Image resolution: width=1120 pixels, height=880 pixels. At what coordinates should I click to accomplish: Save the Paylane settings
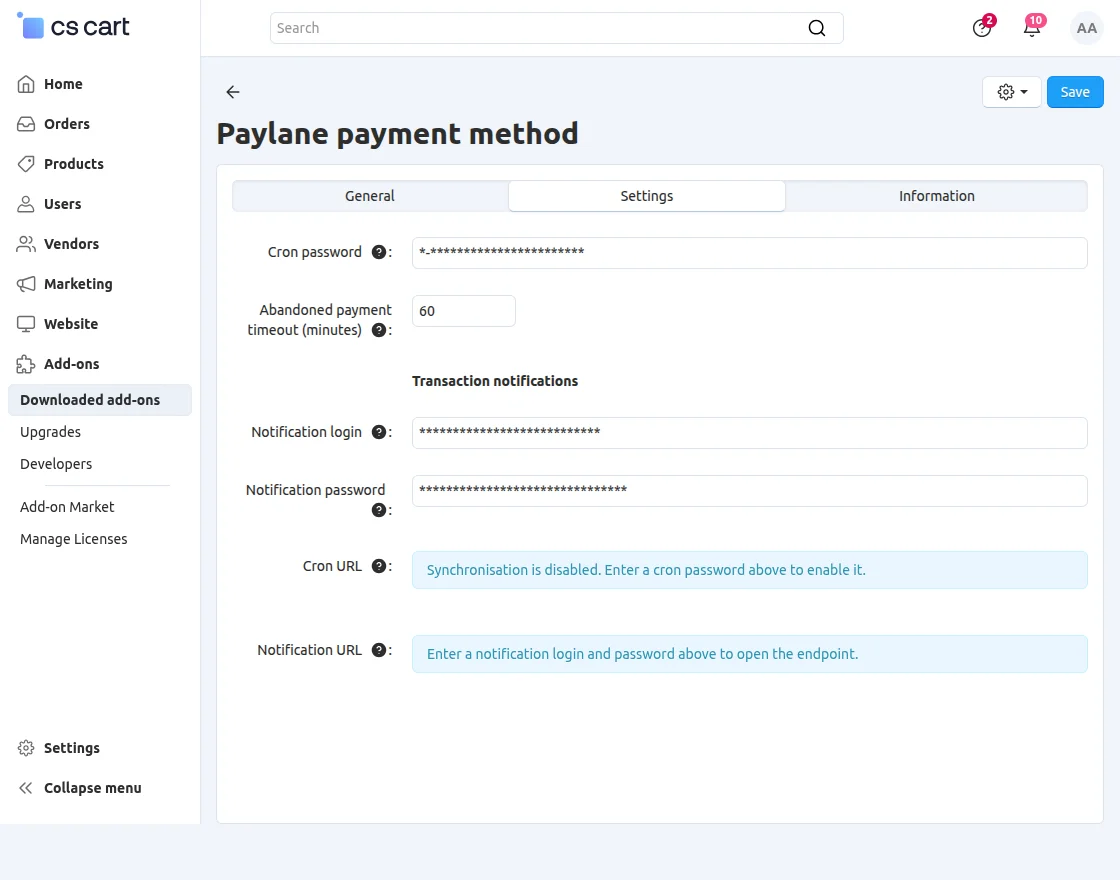[x=1074, y=92]
